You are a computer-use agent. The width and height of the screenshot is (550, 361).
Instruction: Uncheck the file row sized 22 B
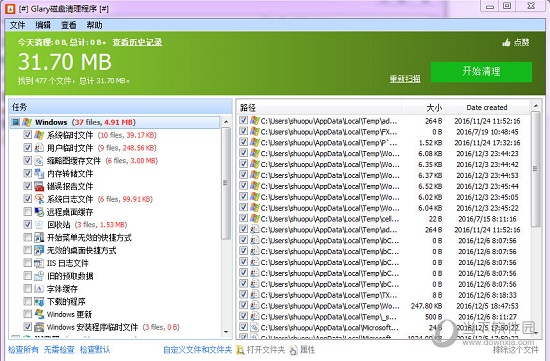tap(243, 219)
